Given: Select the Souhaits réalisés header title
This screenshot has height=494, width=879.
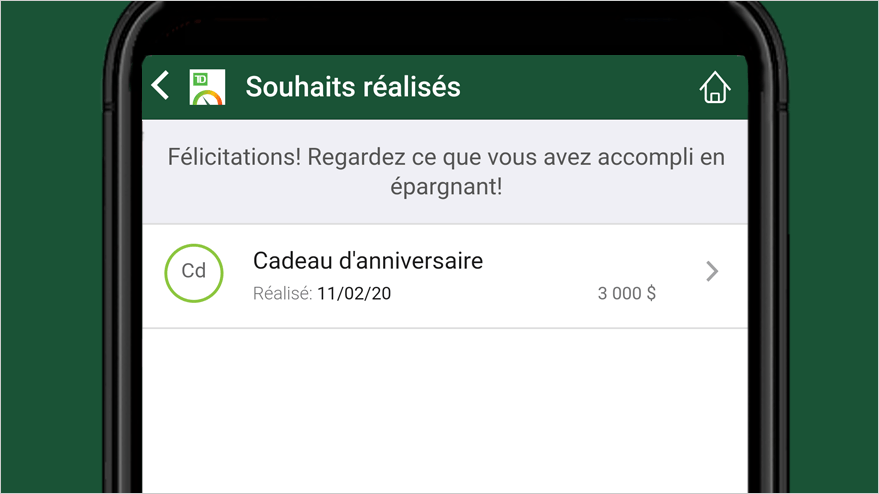Looking at the screenshot, I should tap(353, 87).
